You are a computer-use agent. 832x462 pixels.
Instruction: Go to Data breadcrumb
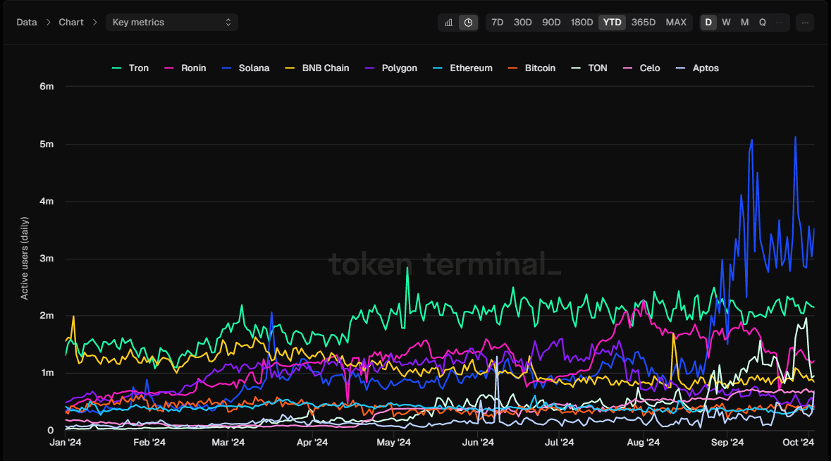[27, 22]
